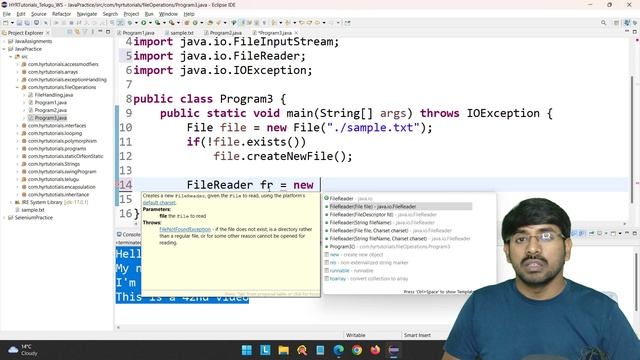The height and width of the screenshot is (360, 640).
Task: Click the New file toolbar icon
Action: point(6,23)
